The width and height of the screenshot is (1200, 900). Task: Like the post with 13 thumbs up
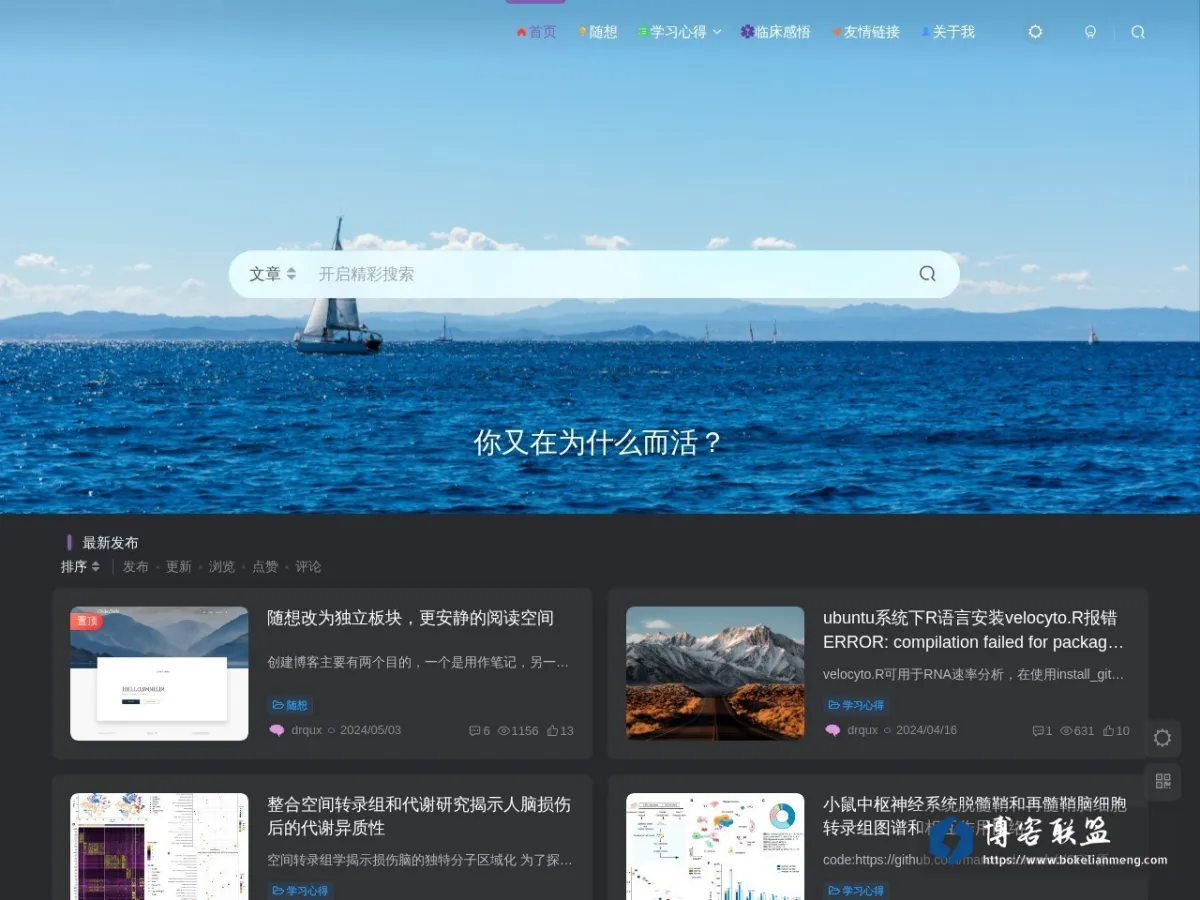tap(552, 731)
